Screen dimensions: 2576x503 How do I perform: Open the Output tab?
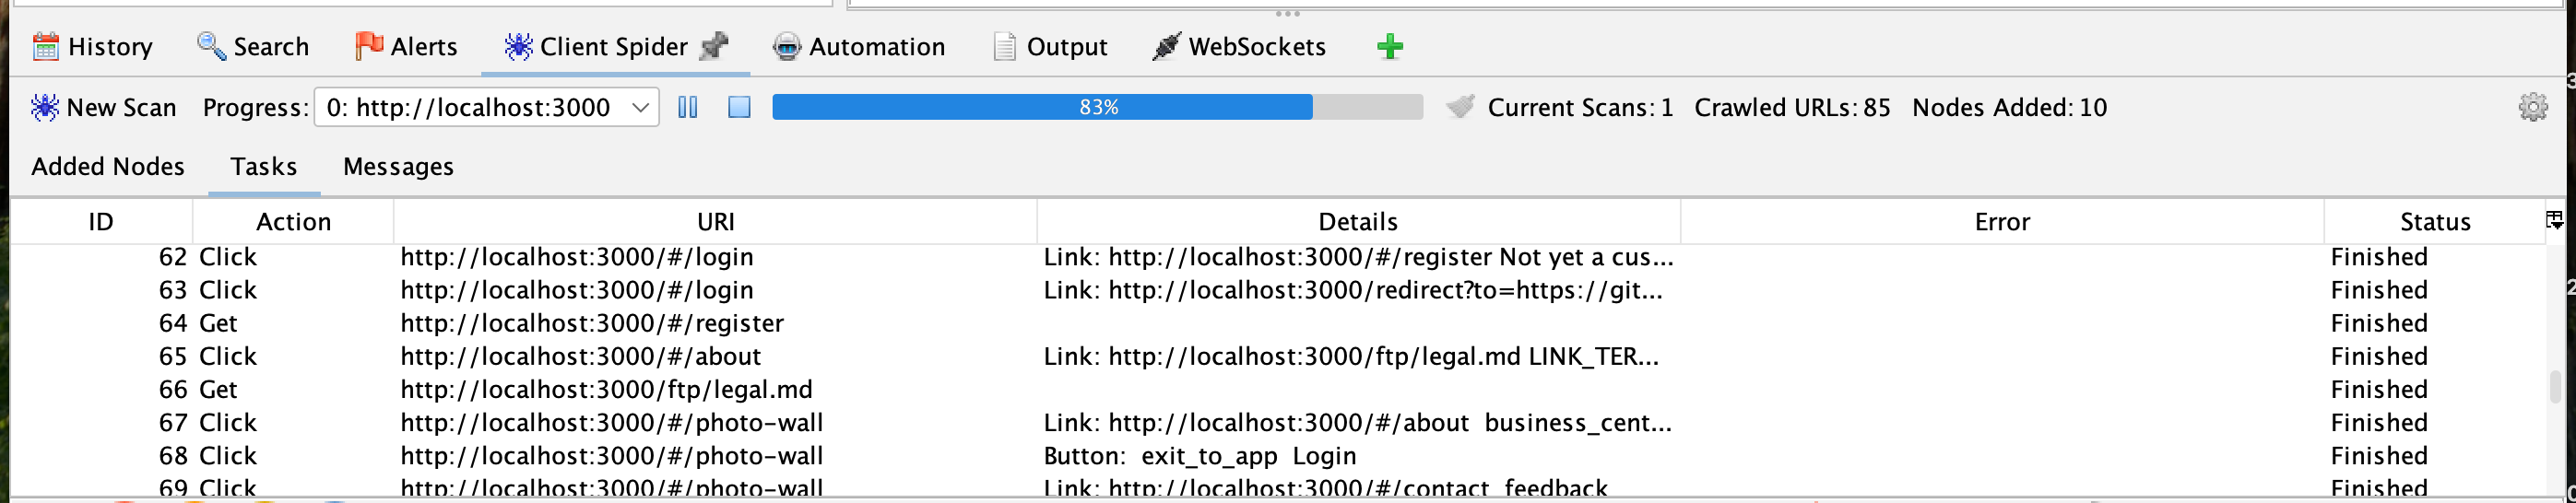point(1050,47)
